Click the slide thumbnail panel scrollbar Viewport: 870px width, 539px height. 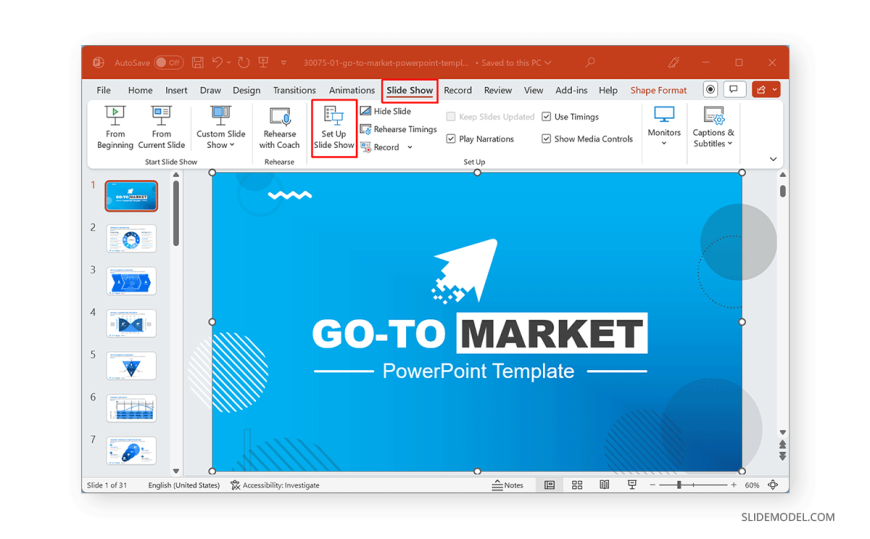176,214
